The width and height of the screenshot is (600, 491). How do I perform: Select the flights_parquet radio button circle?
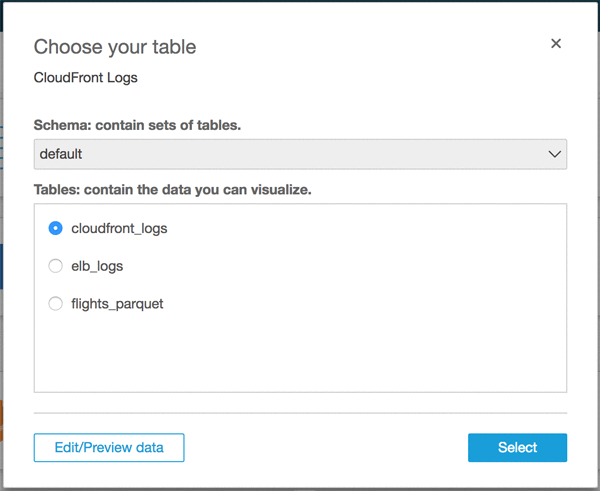click(x=56, y=303)
